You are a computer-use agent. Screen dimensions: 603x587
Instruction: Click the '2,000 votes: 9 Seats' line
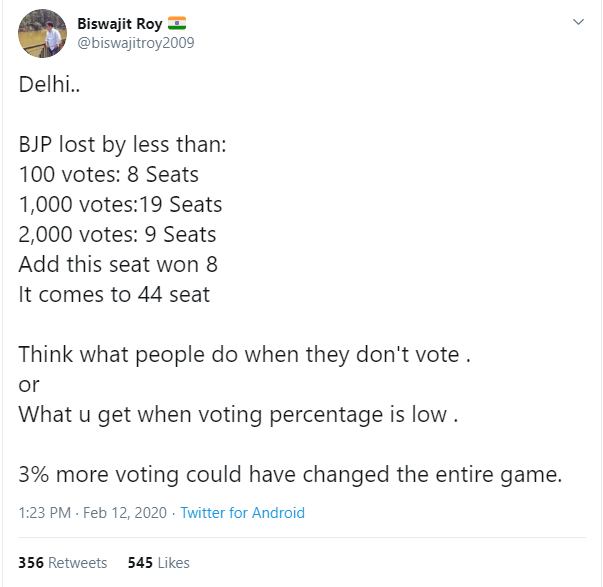(x=117, y=235)
